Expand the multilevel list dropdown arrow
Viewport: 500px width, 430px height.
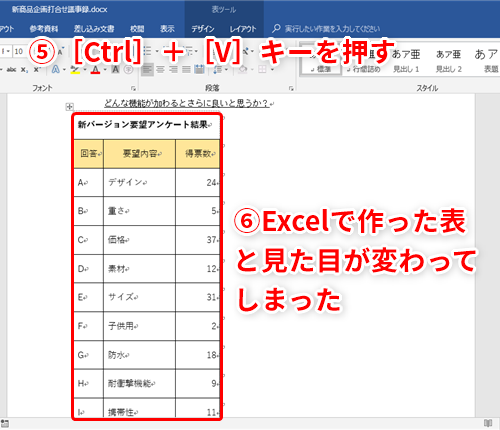tap(196, 51)
